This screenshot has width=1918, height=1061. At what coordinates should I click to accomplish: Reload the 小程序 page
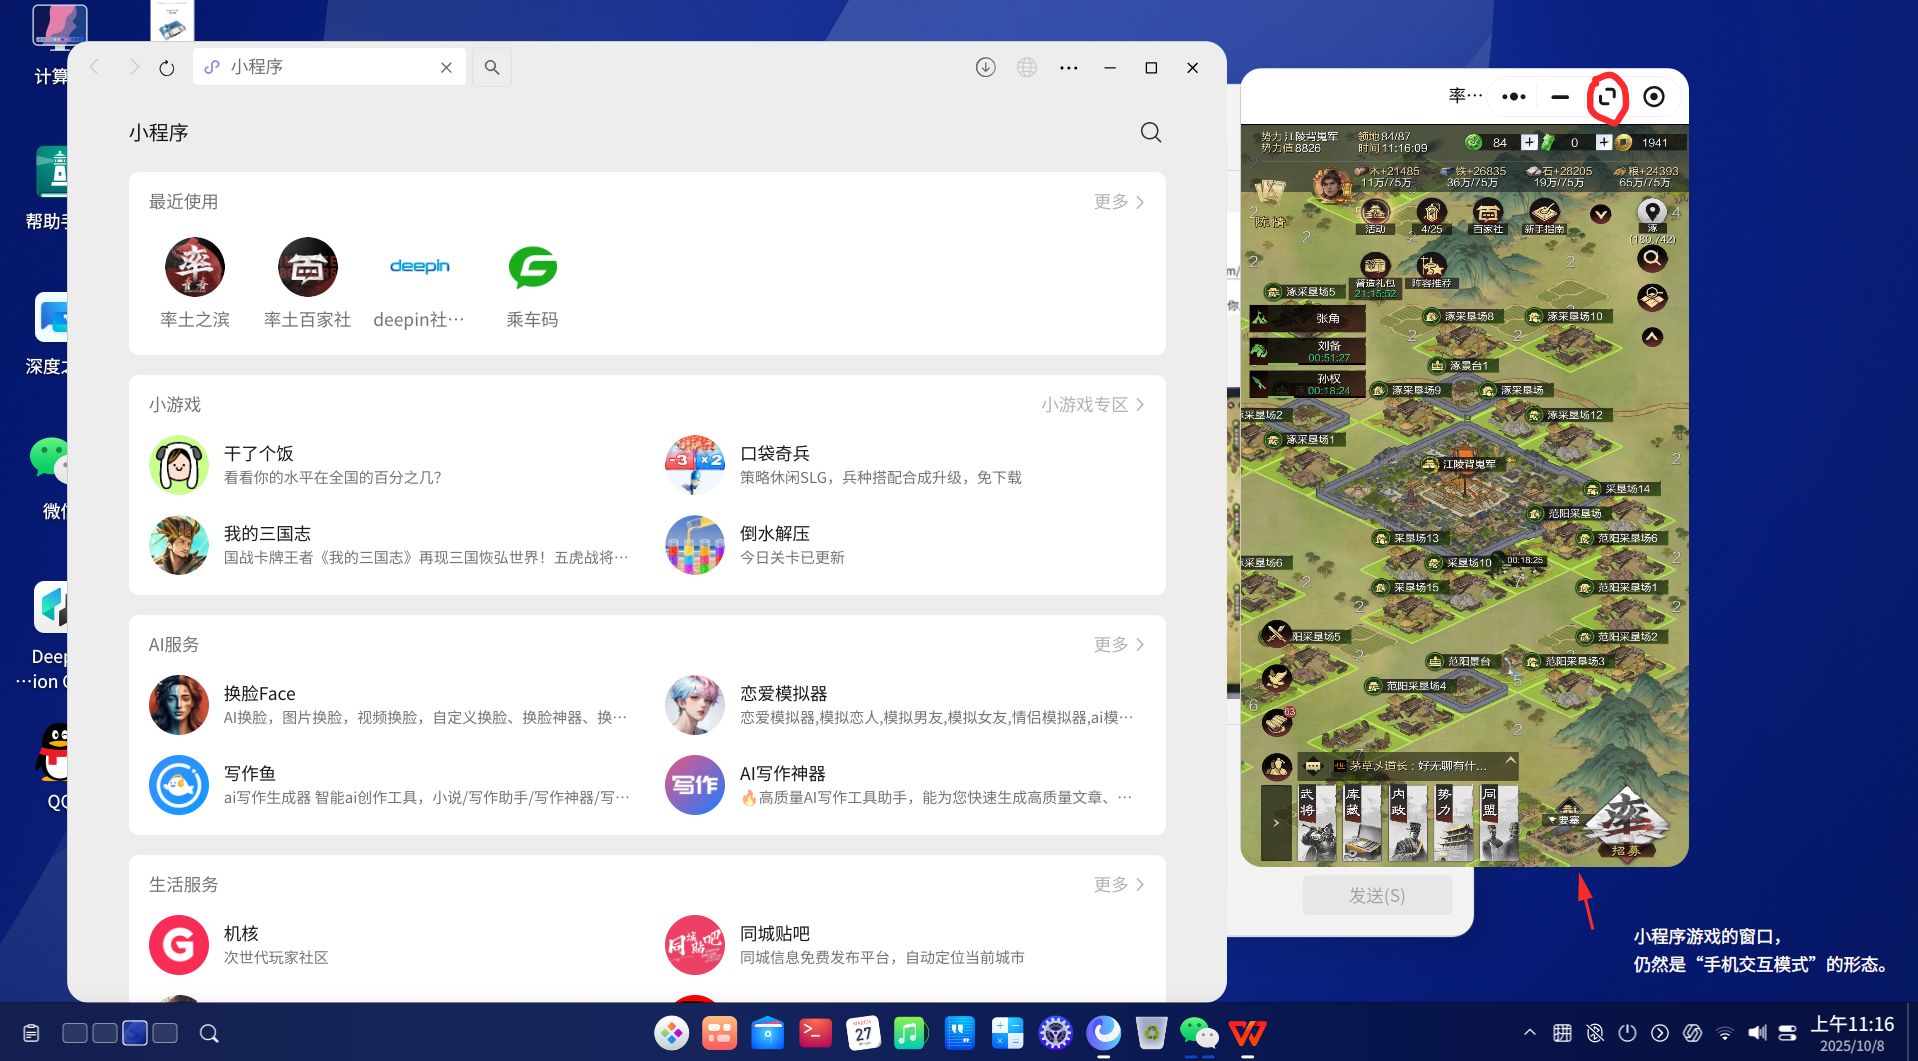point(166,68)
